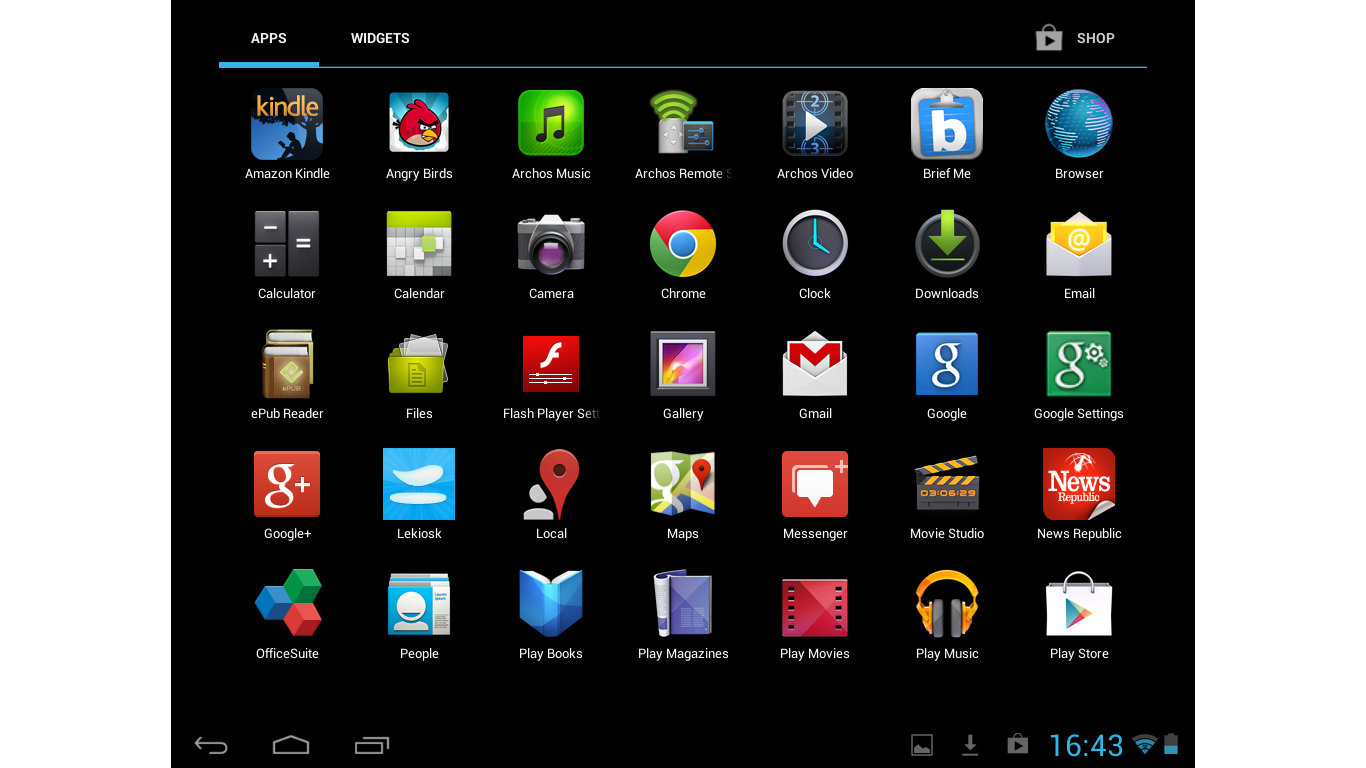The image size is (1366, 768).
Task: Launch the Play Store app
Action: click(1079, 604)
